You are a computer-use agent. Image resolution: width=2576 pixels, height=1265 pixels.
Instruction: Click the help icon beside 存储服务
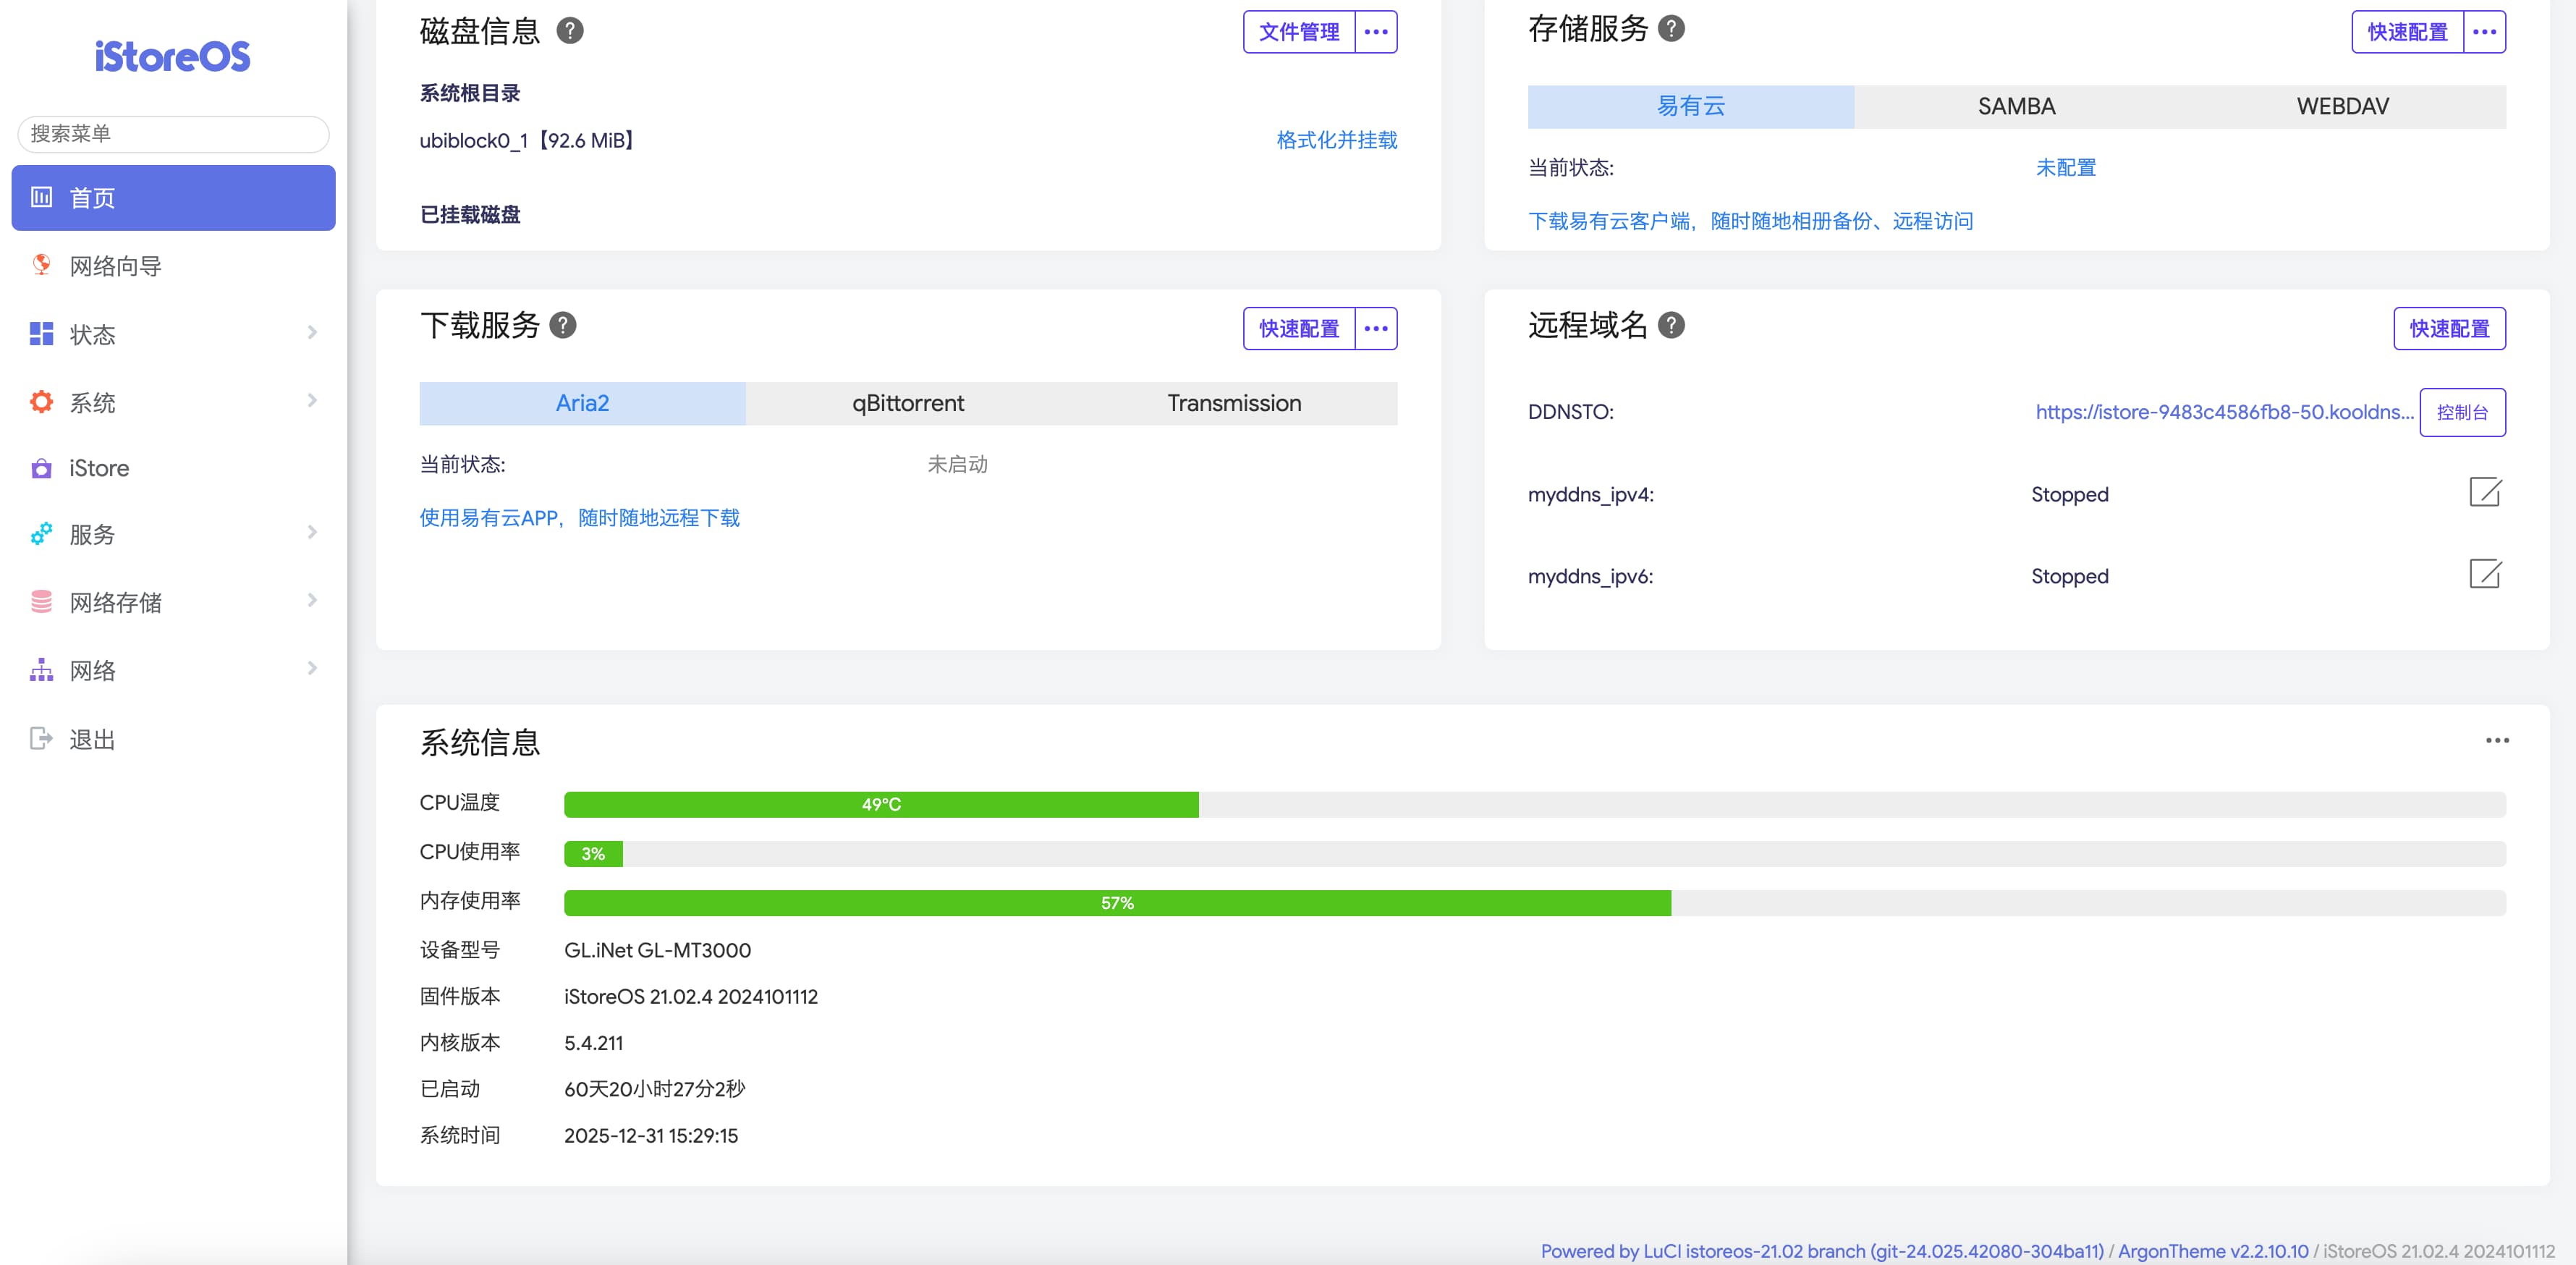pyautogui.click(x=1671, y=28)
